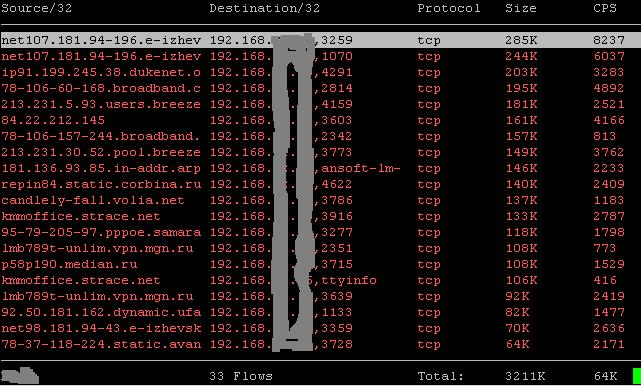Click the green indicator in bottom corner
The height and width of the screenshot is (386, 641).
pyautogui.click(x=637, y=376)
